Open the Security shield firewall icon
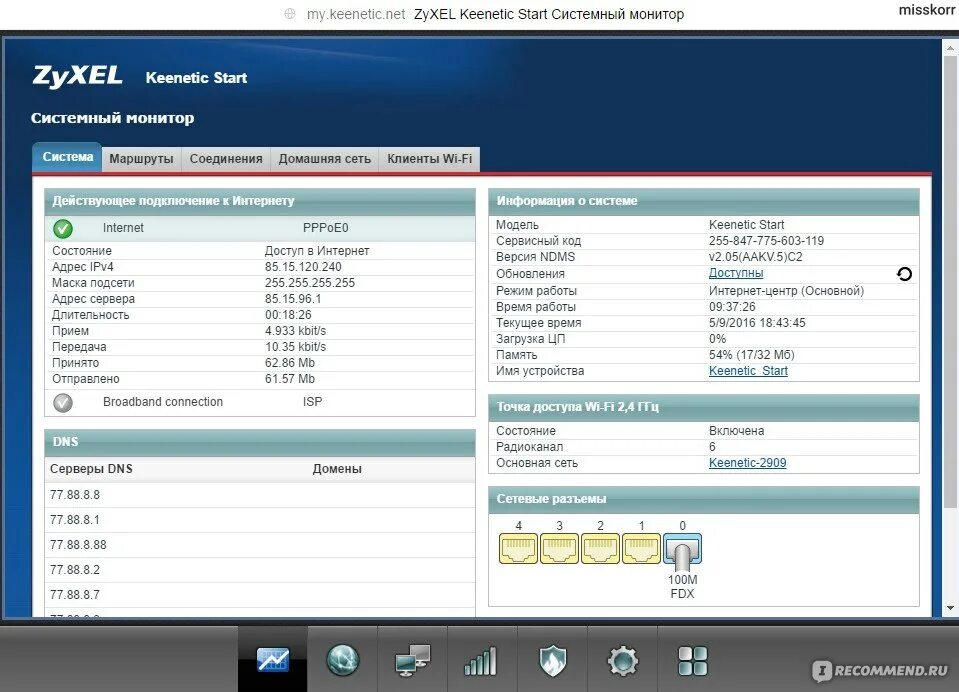Image resolution: width=959 pixels, height=692 pixels. click(552, 661)
